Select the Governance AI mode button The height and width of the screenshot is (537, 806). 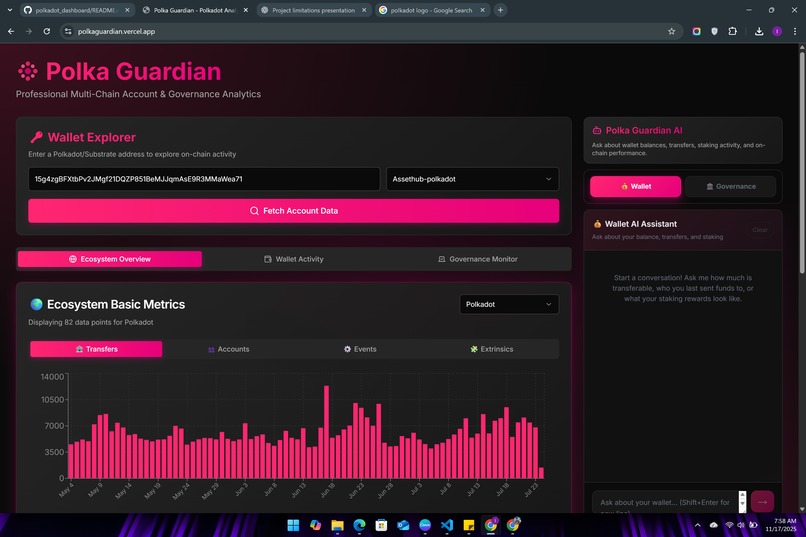pyautogui.click(x=730, y=187)
